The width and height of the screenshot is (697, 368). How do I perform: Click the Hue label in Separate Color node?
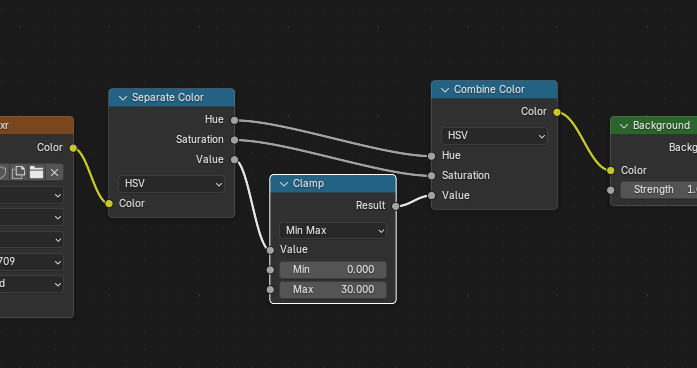coord(214,120)
